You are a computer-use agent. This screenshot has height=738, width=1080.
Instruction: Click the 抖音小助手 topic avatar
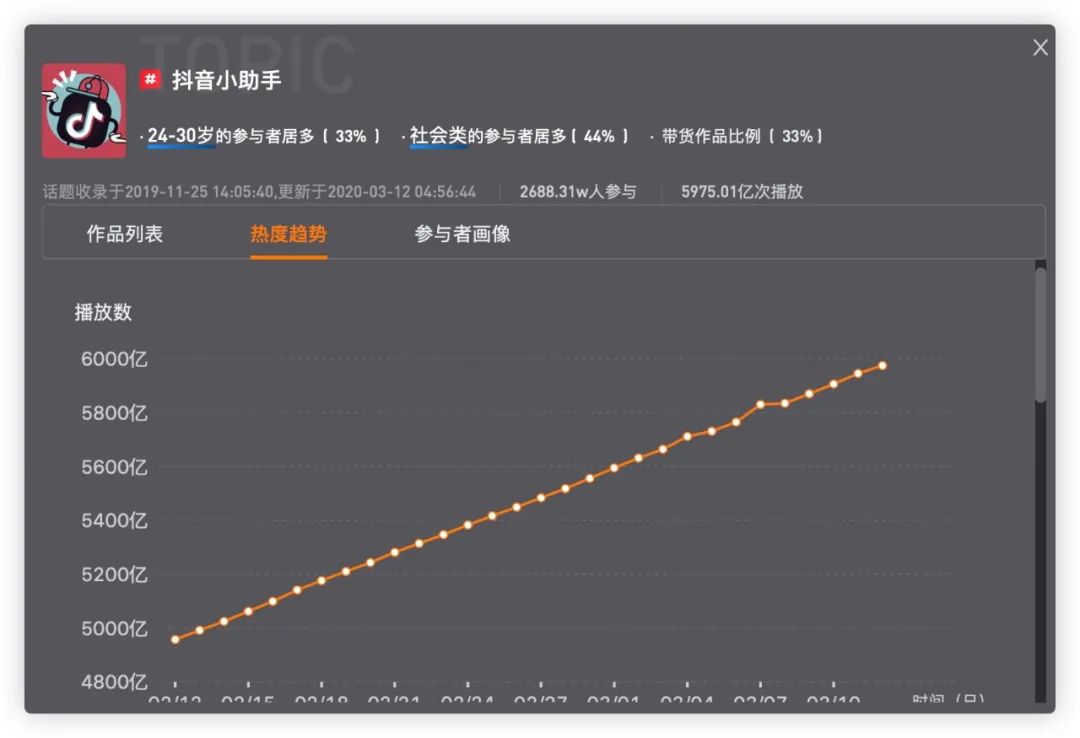[x=84, y=111]
